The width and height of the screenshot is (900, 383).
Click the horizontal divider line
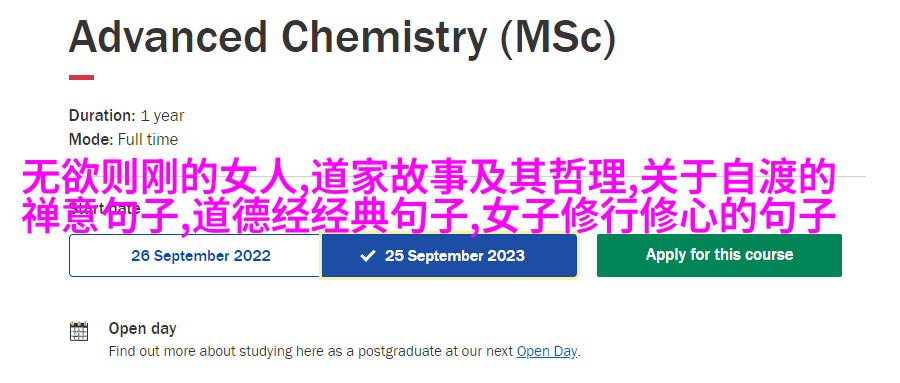pyautogui.click(x=851, y=176)
